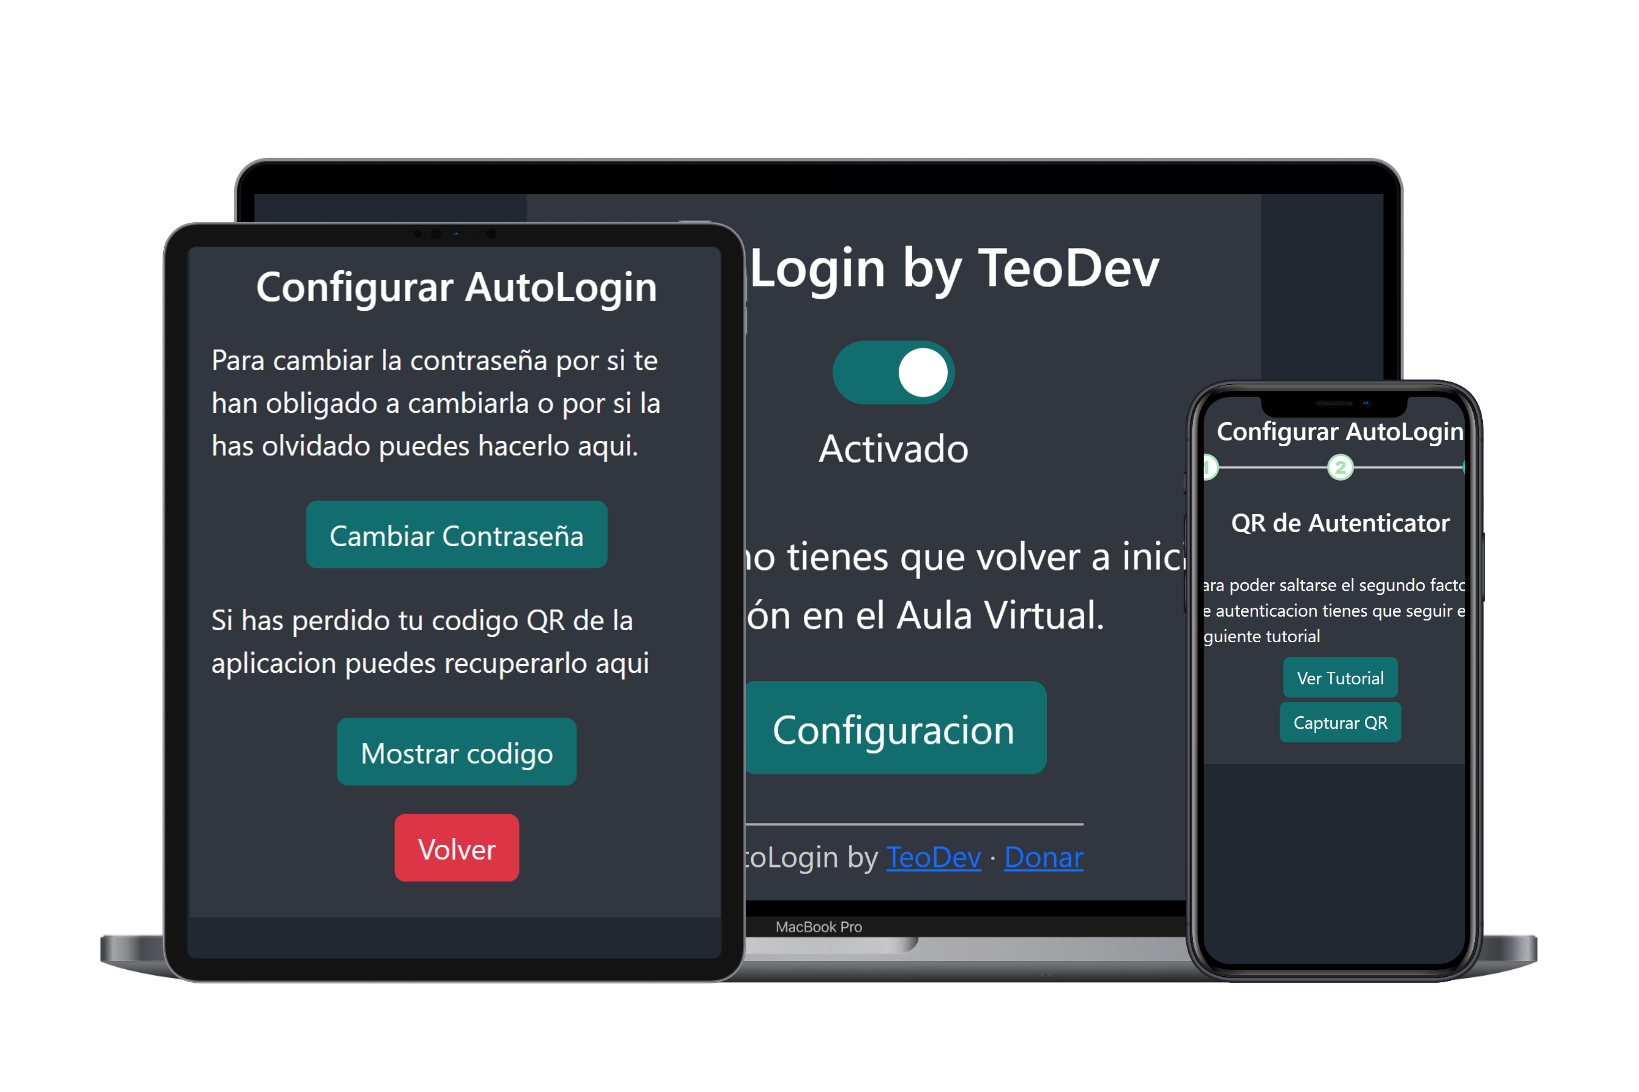Click "Ver Tutorial" on the phone screen

pyautogui.click(x=1340, y=677)
